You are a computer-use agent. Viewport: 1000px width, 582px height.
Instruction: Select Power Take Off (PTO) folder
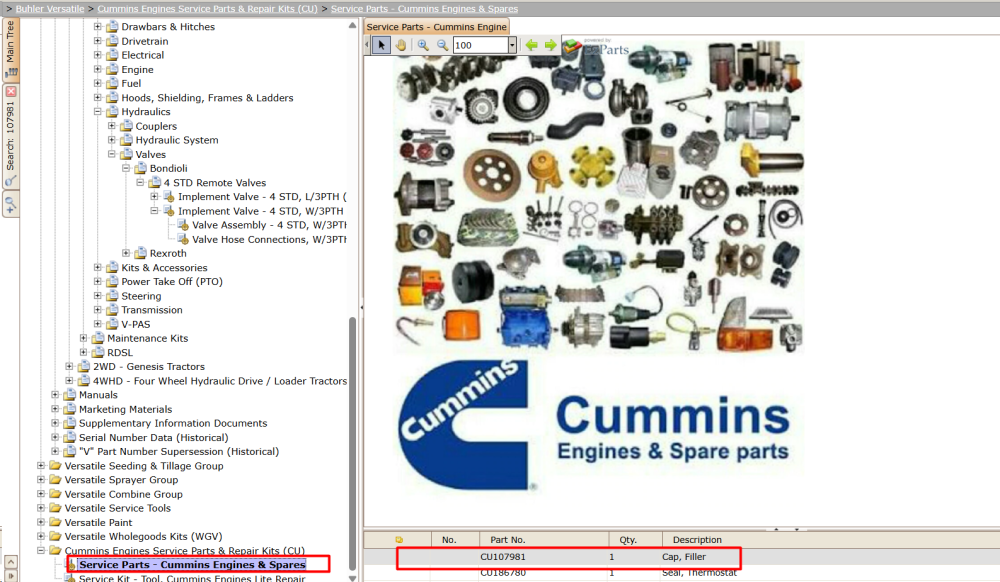[x=172, y=281]
